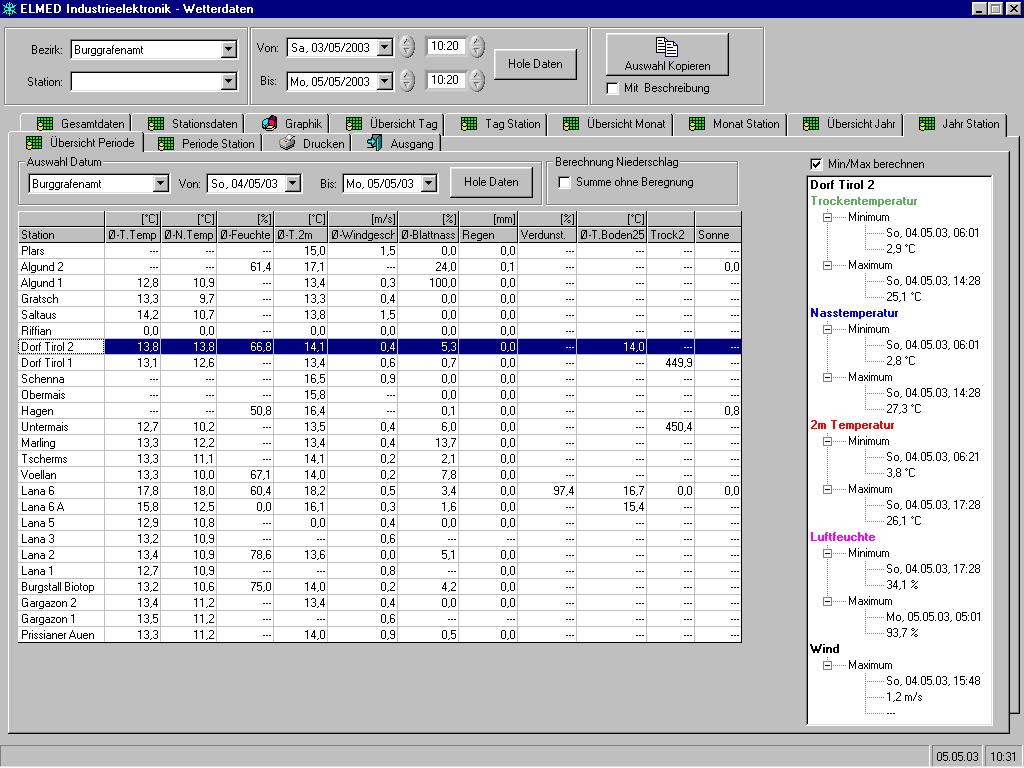1024x768 pixels.
Task: Click the Graphik tab chart icon
Action: coord(269,124)
